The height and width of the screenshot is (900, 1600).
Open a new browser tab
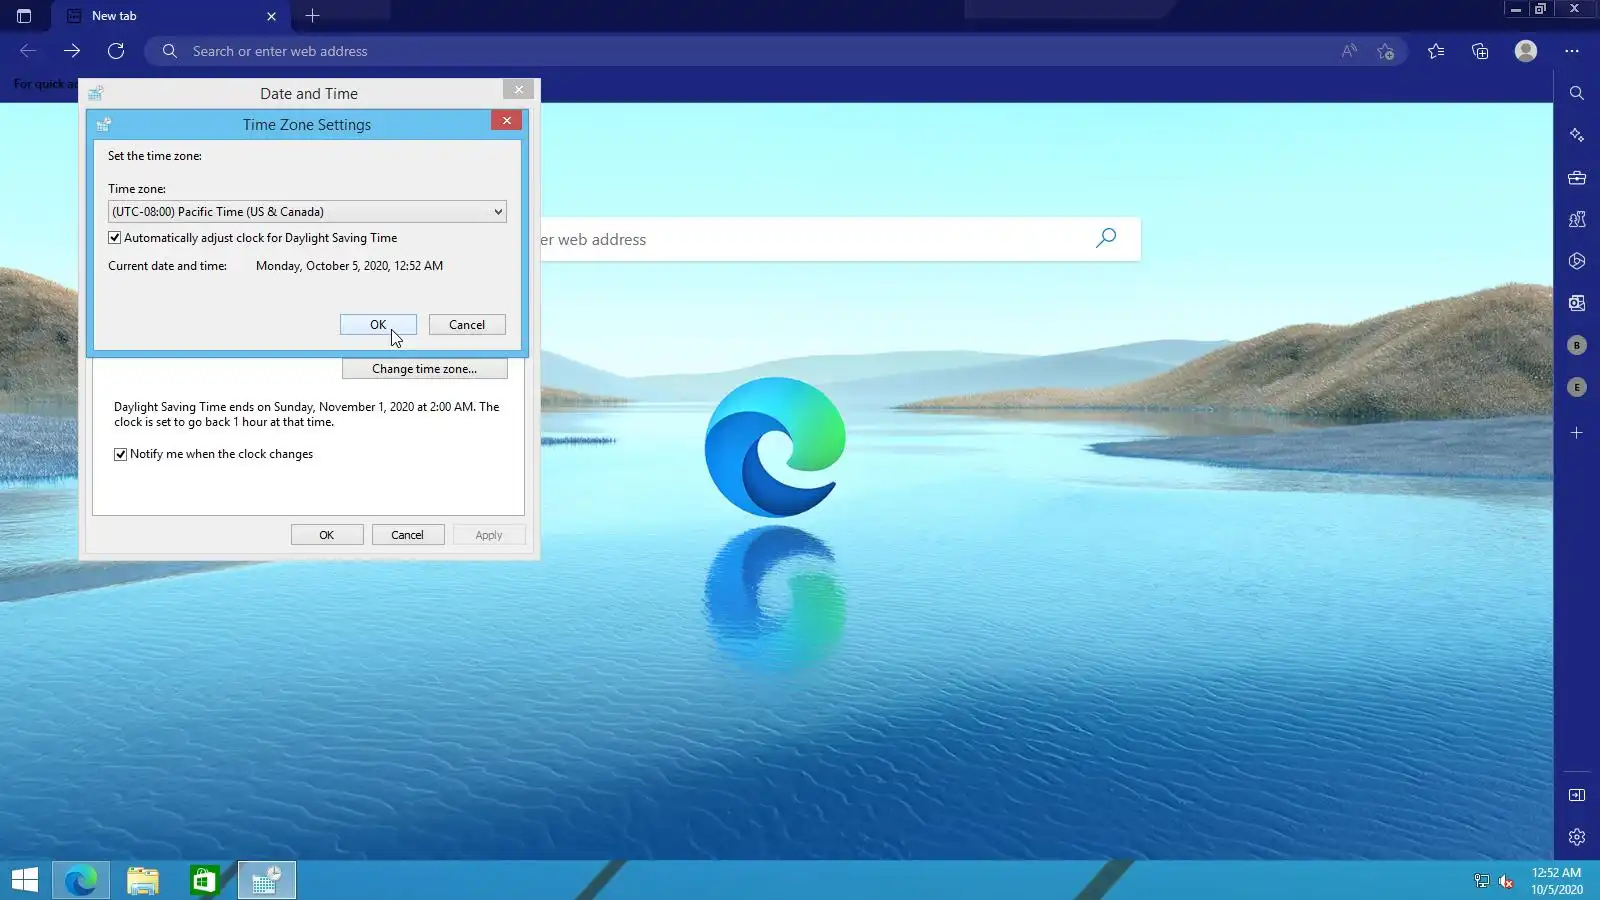(x=312, y=16)
